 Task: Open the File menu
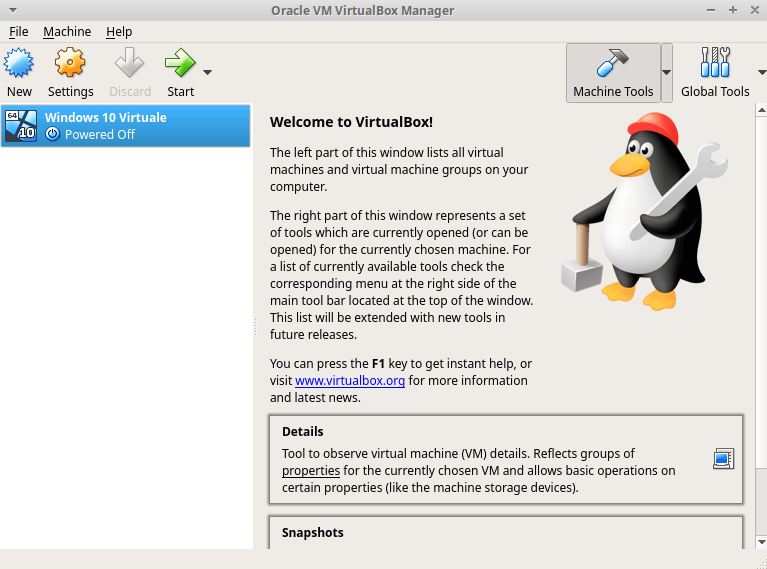click(x=19, y=32)
